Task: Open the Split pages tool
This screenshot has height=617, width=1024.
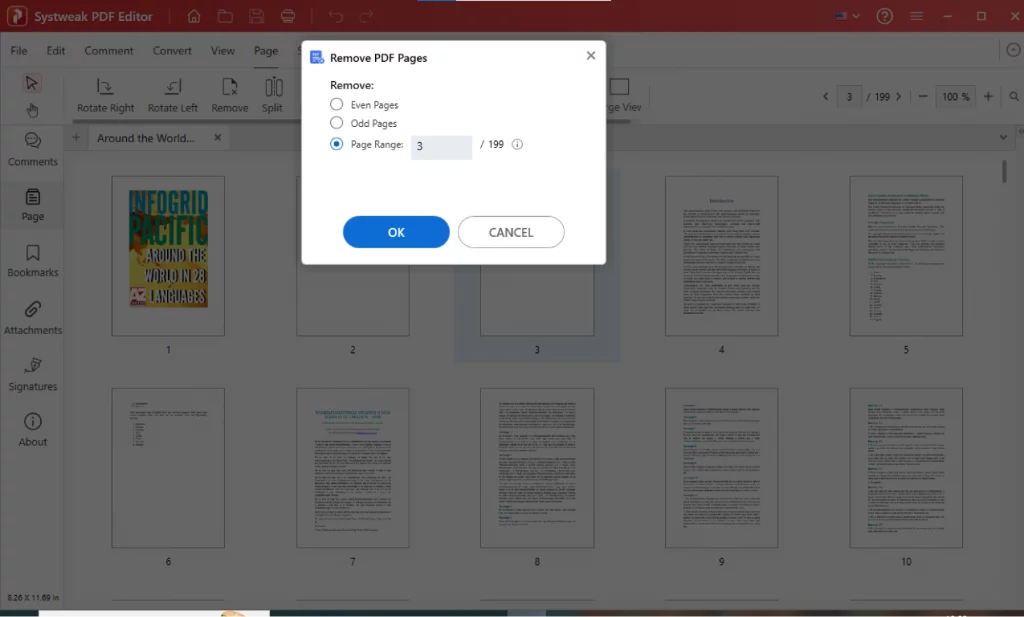Action: click(x=272, y=93)
